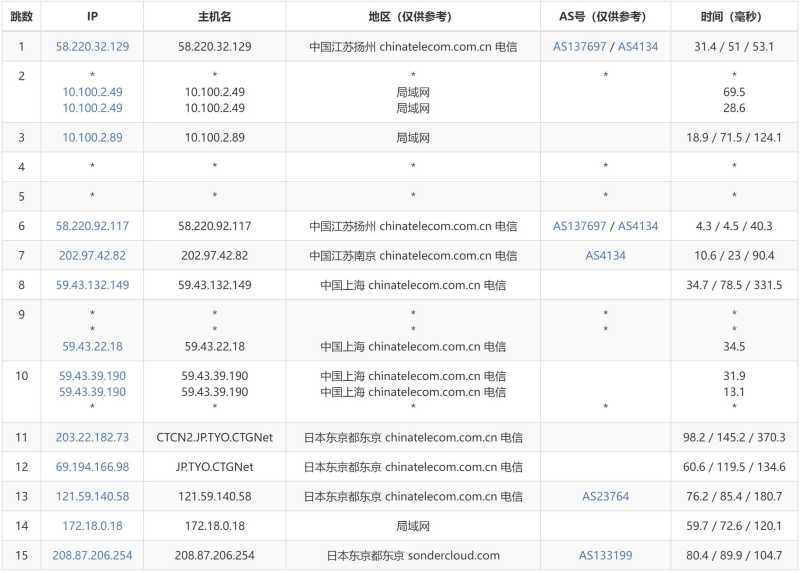Select the 121.59.140.58 IP link

coord(92,496)
